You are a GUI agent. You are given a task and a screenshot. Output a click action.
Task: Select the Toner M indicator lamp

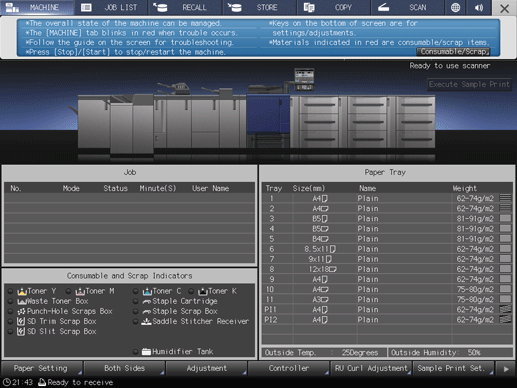68,291
